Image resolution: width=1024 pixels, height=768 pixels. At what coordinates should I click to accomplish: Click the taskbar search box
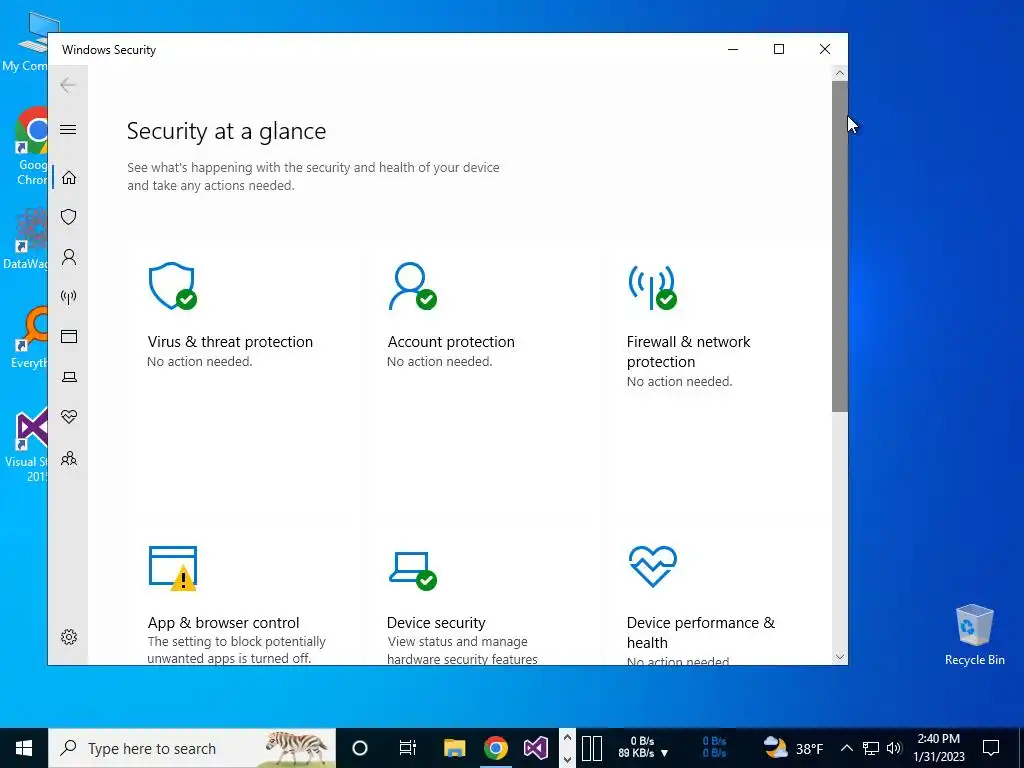click(x=192, y=748)
